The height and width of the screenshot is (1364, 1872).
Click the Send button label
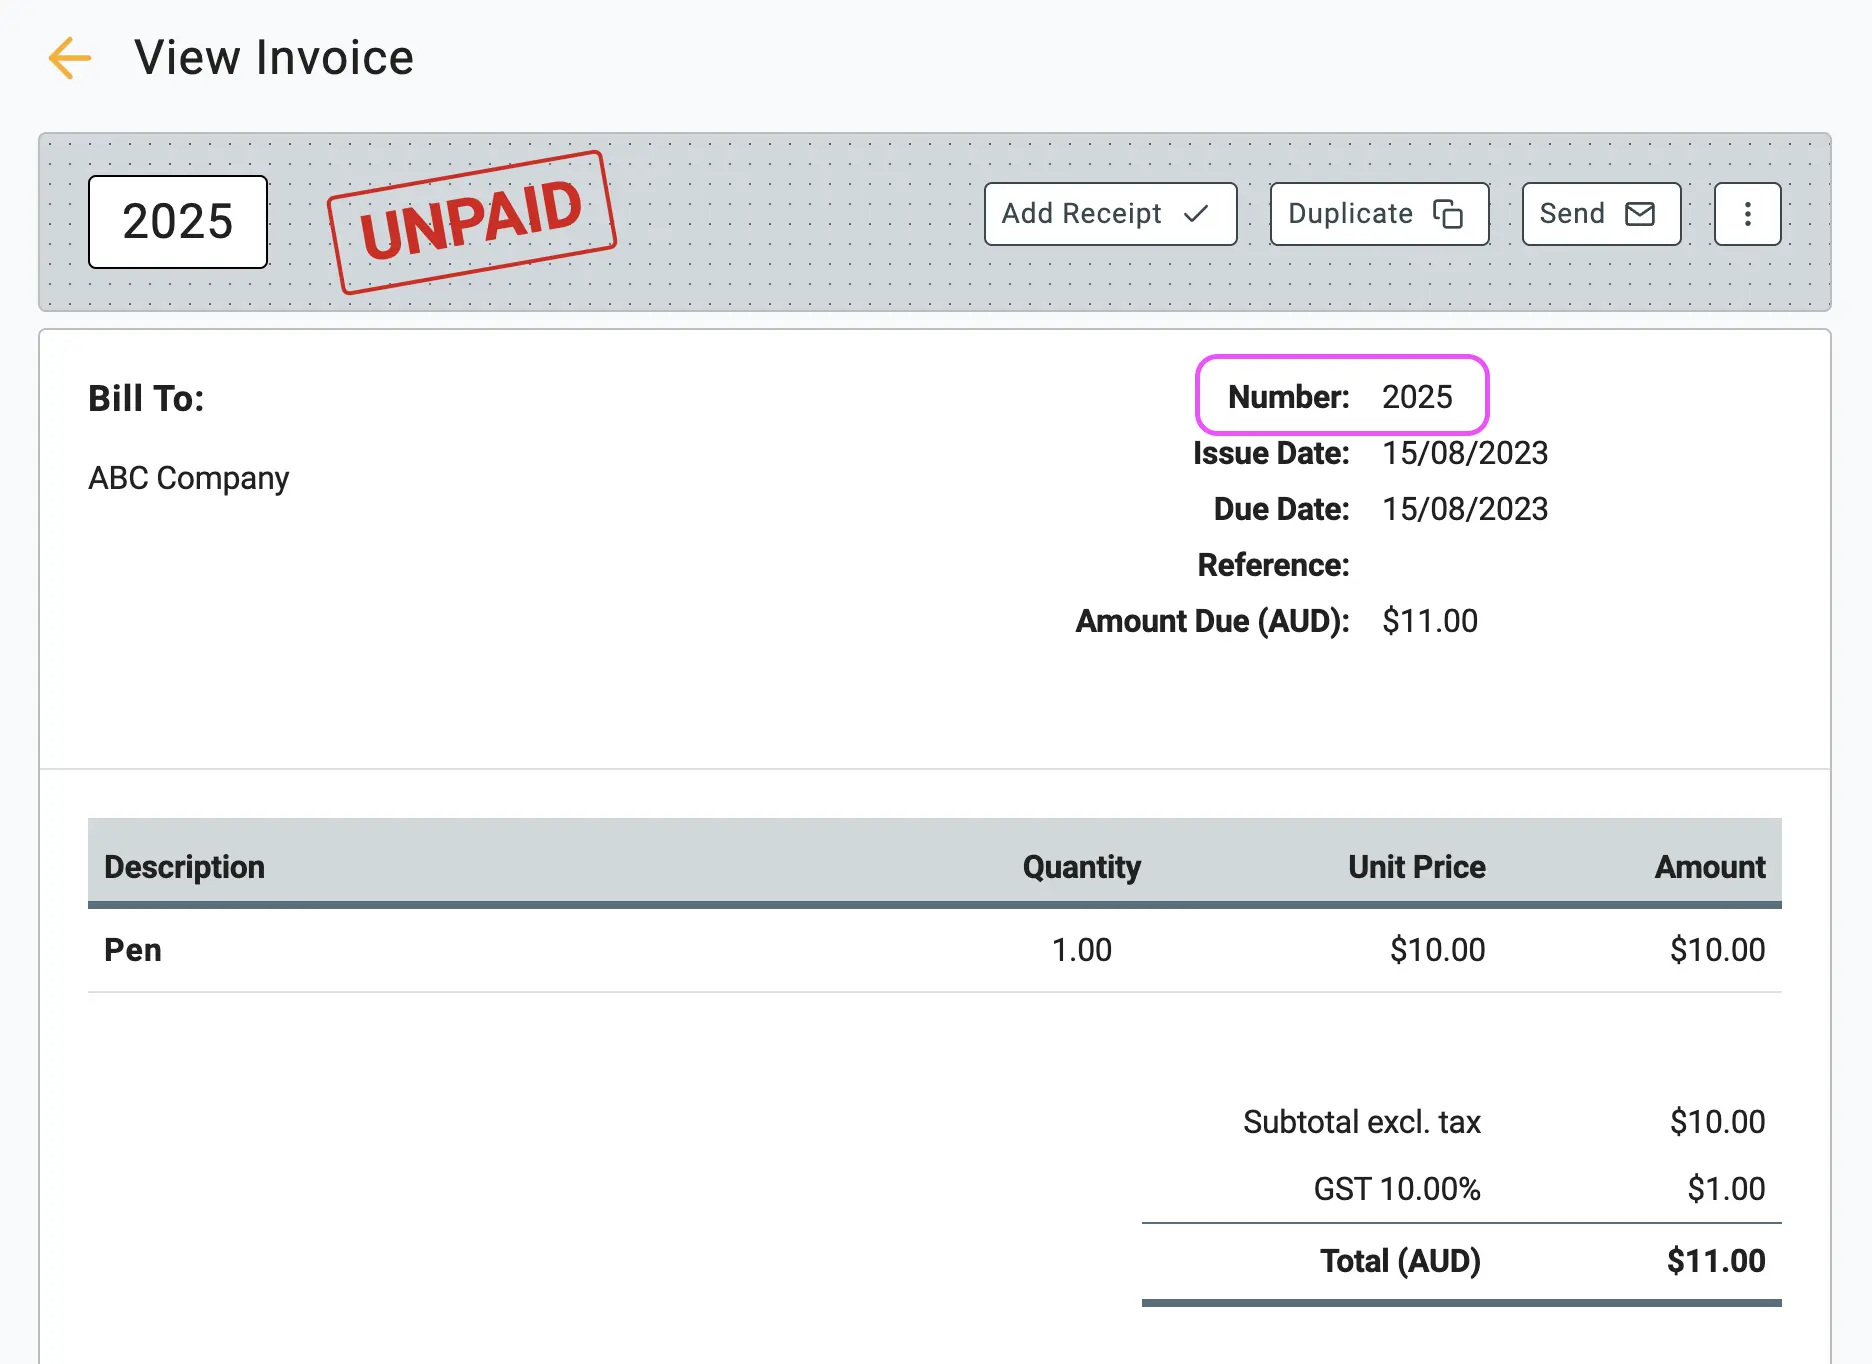1571,214
